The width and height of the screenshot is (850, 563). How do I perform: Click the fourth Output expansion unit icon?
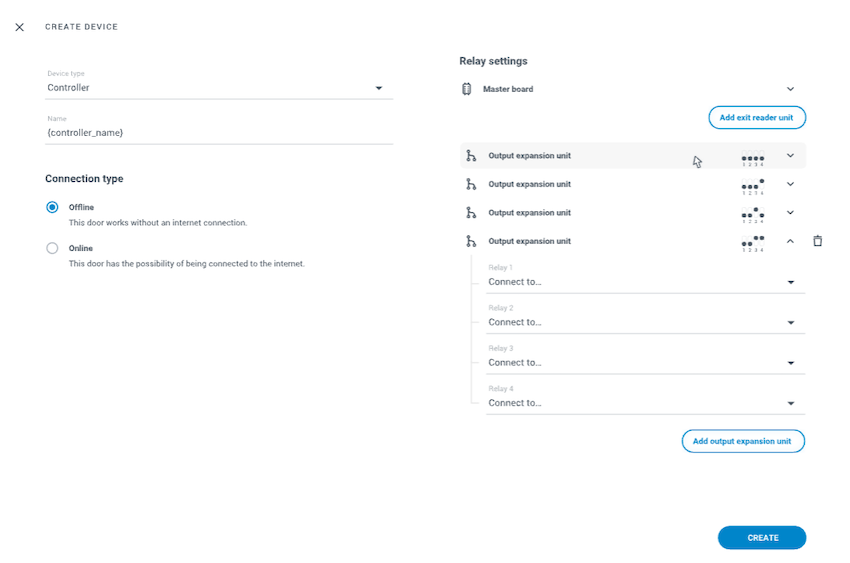click(x=471, y=241)
